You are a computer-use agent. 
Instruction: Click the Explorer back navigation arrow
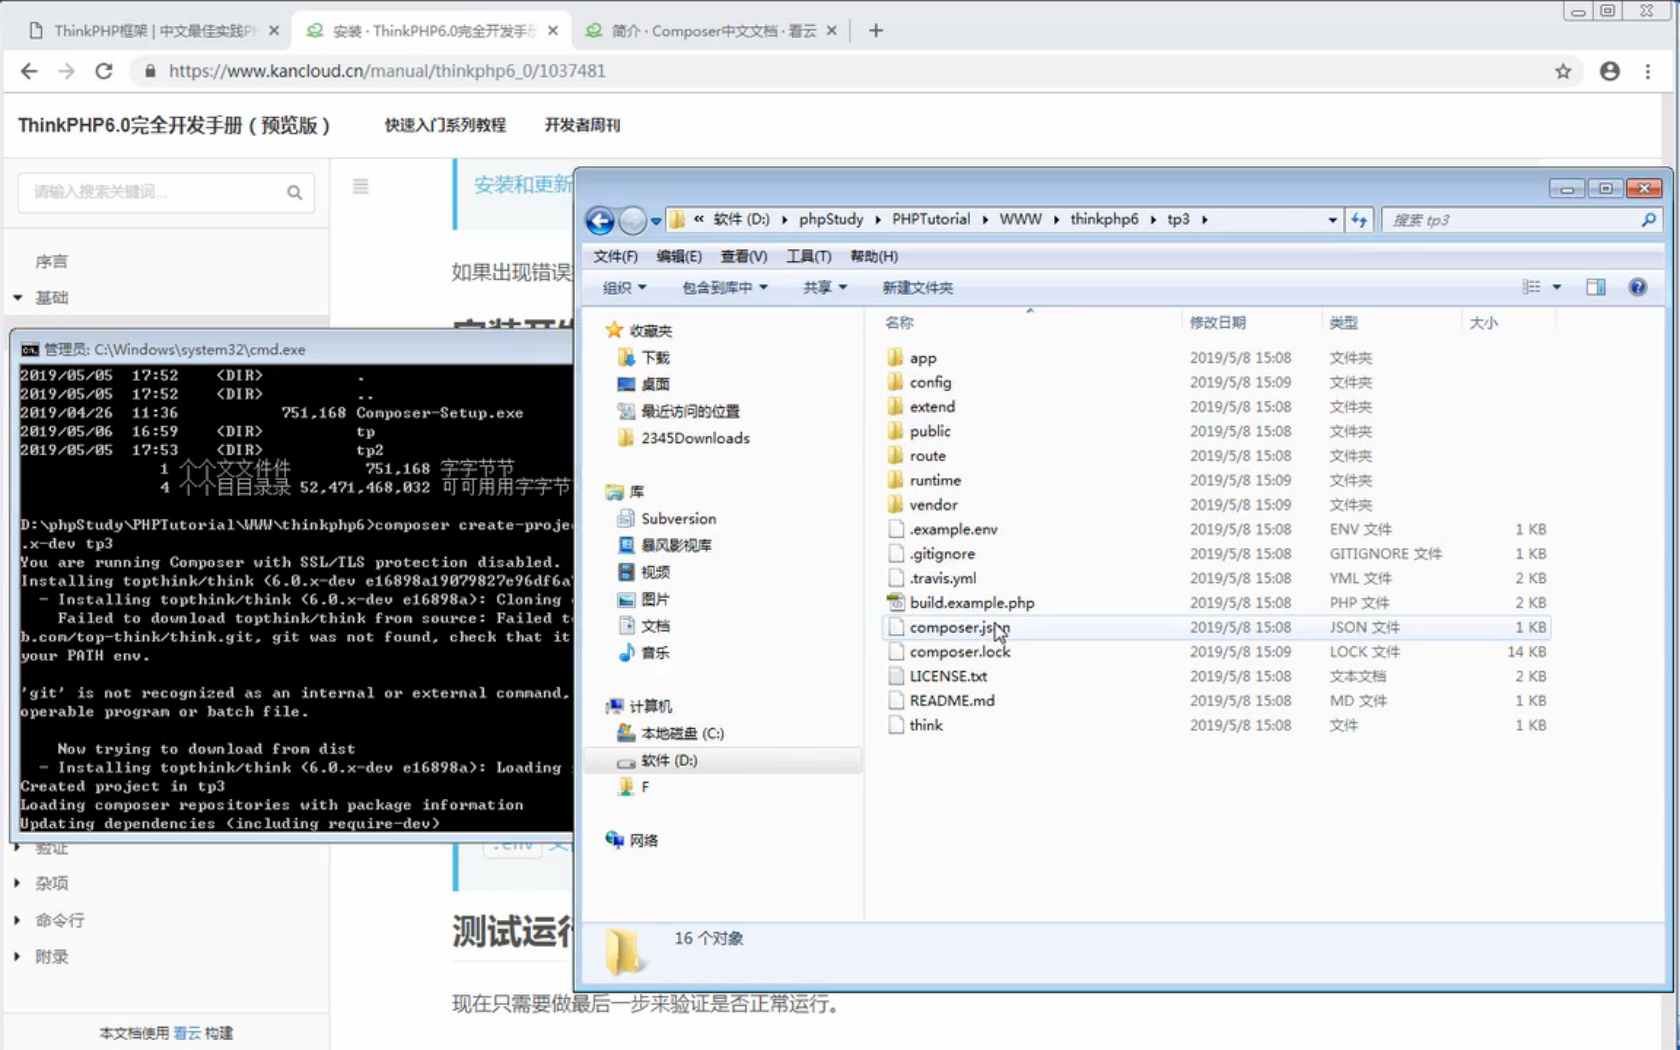(x=600, y=220)
